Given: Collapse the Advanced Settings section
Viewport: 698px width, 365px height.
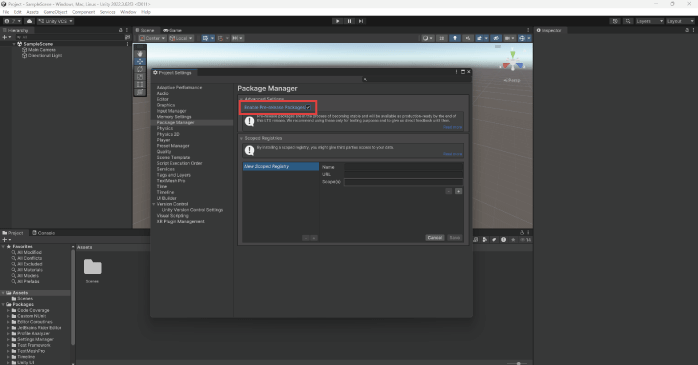Looking at the screenshot, I should [x=242, y=99].
